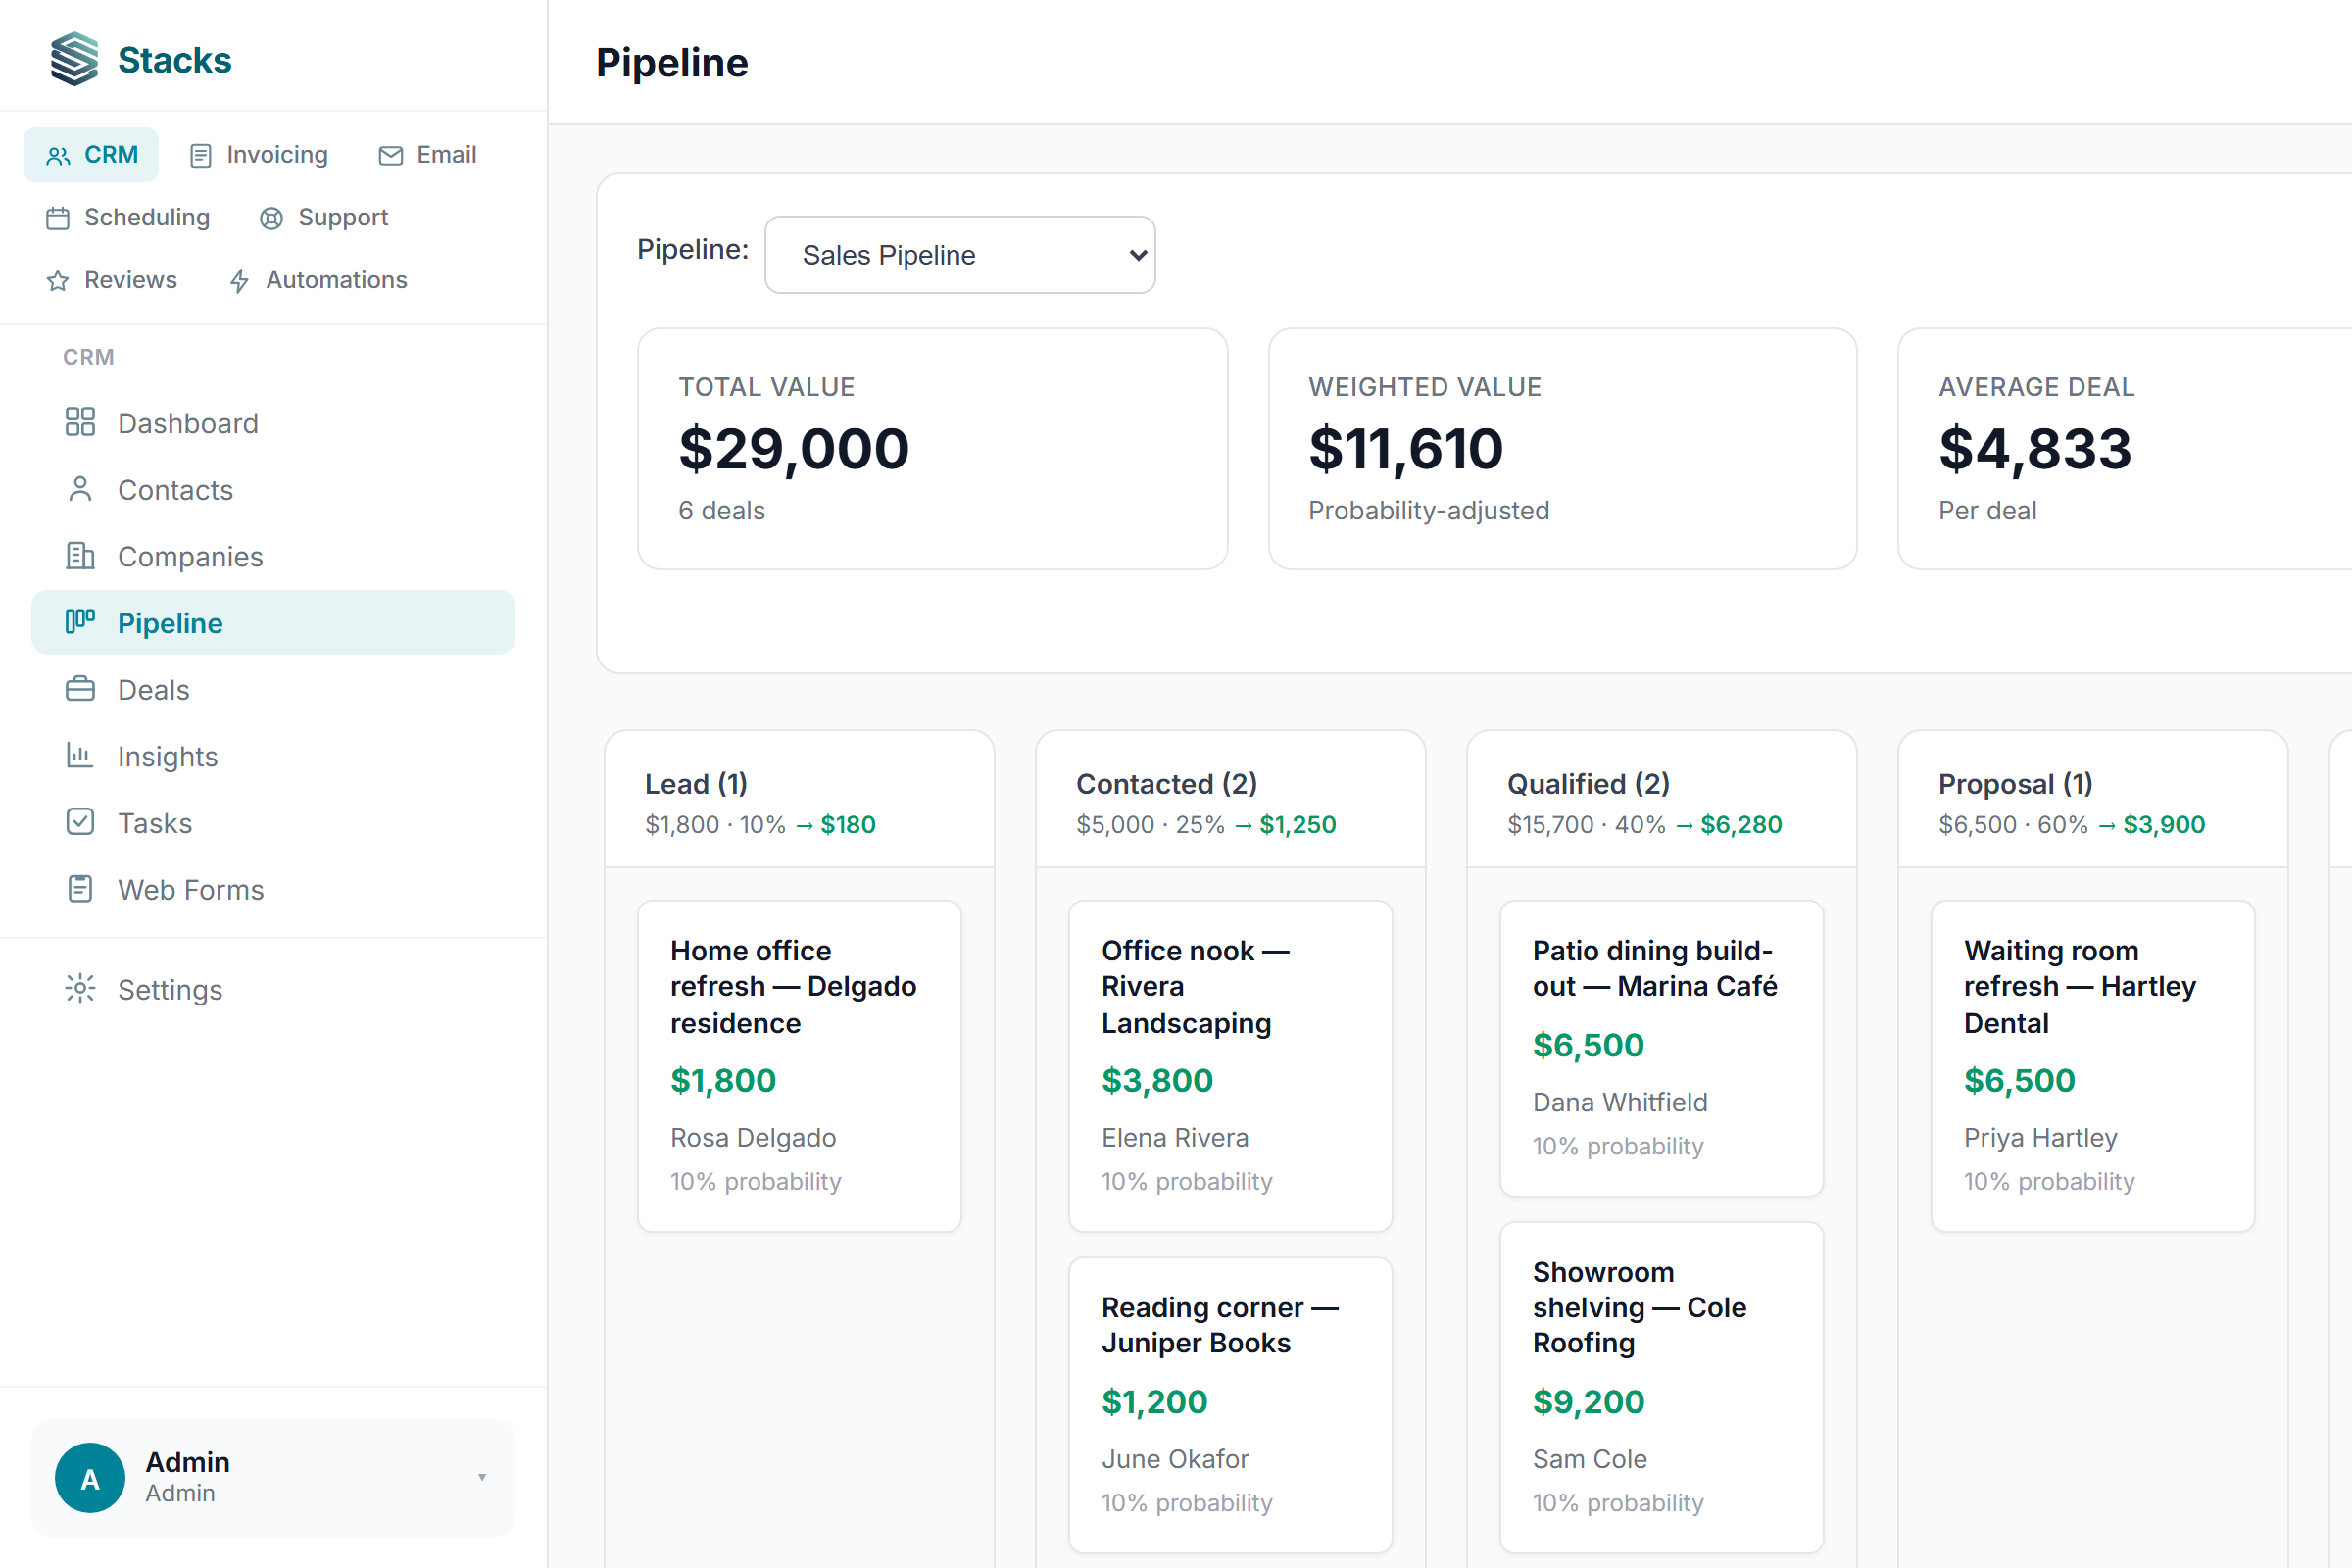Expand the Admin user menu arrow
The image size is (2352, 1568).
[482, 1477]
